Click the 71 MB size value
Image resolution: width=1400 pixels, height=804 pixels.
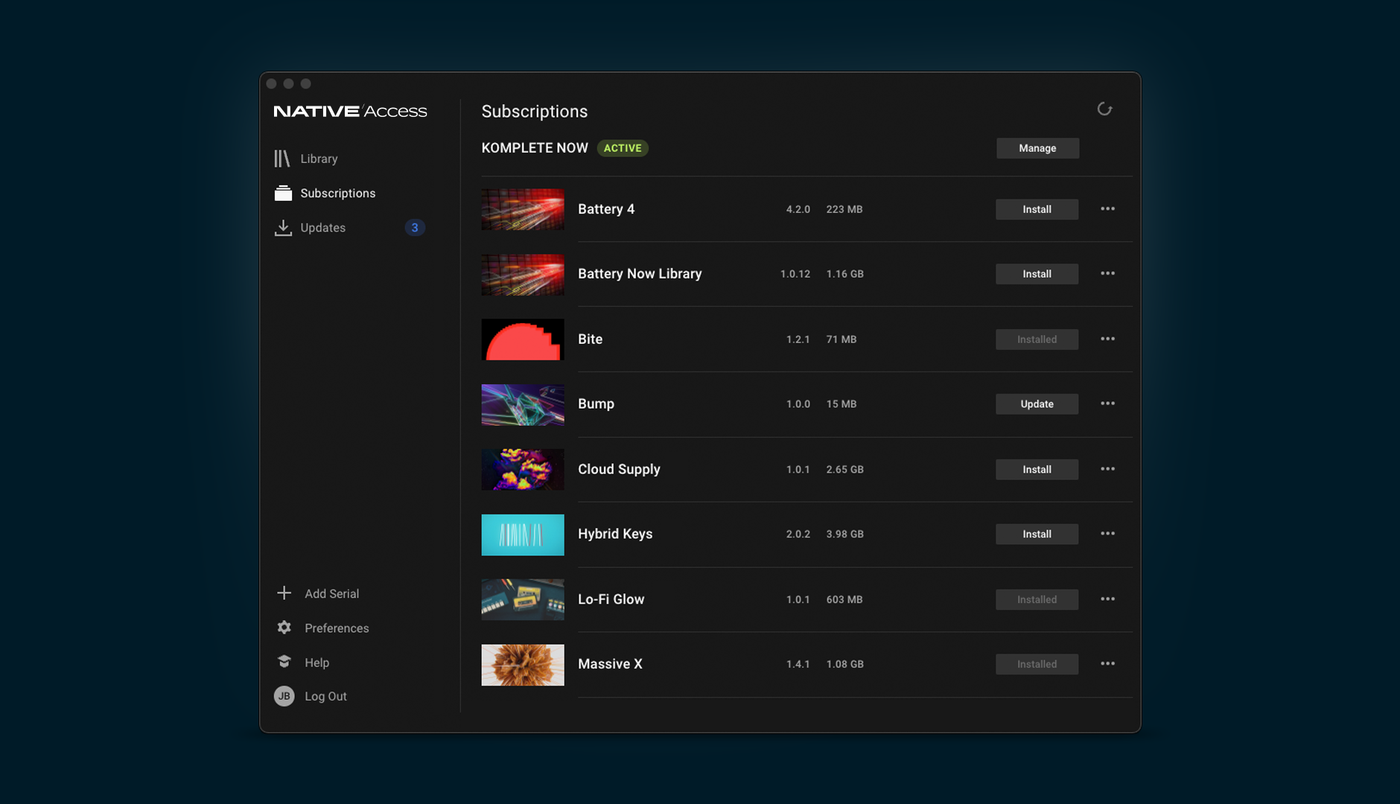(841, 339)
